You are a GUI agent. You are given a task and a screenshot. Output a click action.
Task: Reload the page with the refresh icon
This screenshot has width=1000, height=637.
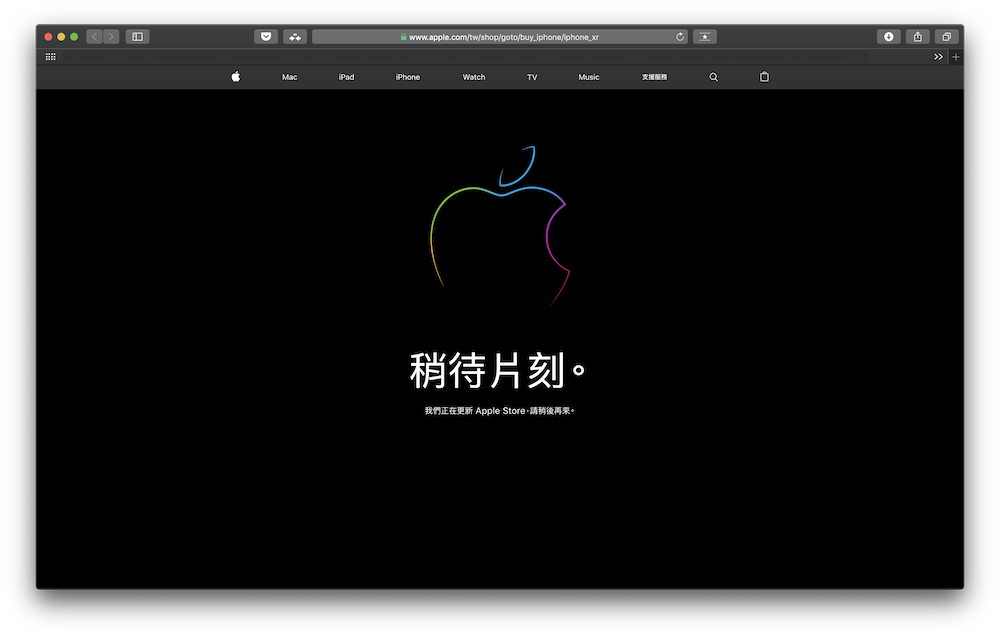[680, 37]
